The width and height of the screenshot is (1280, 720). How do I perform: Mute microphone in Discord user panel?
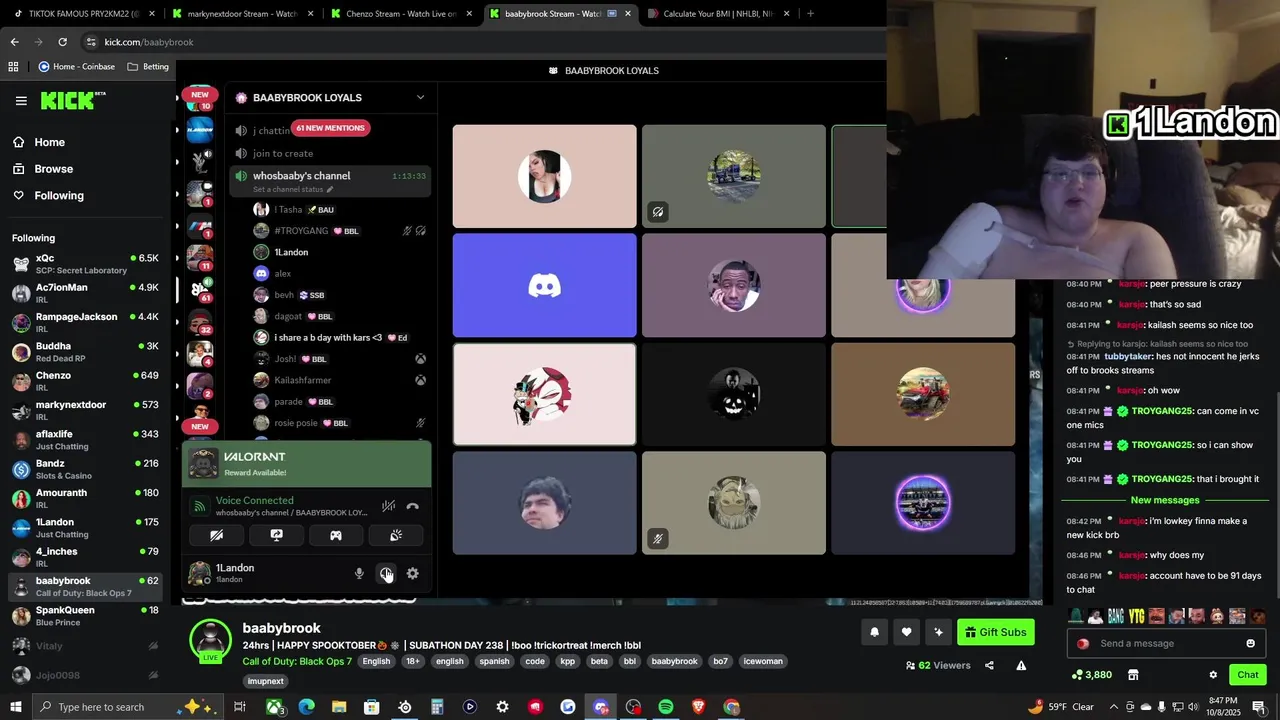(x=359, y=573)
